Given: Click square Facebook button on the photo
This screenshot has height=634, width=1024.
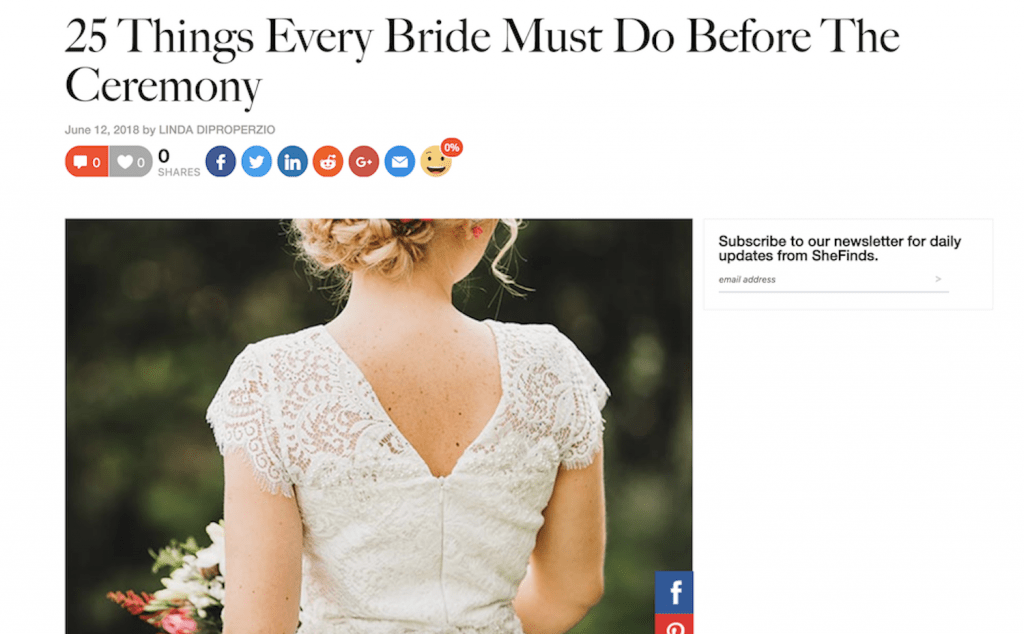Looking at the screenshot, I should pos(674,592).
